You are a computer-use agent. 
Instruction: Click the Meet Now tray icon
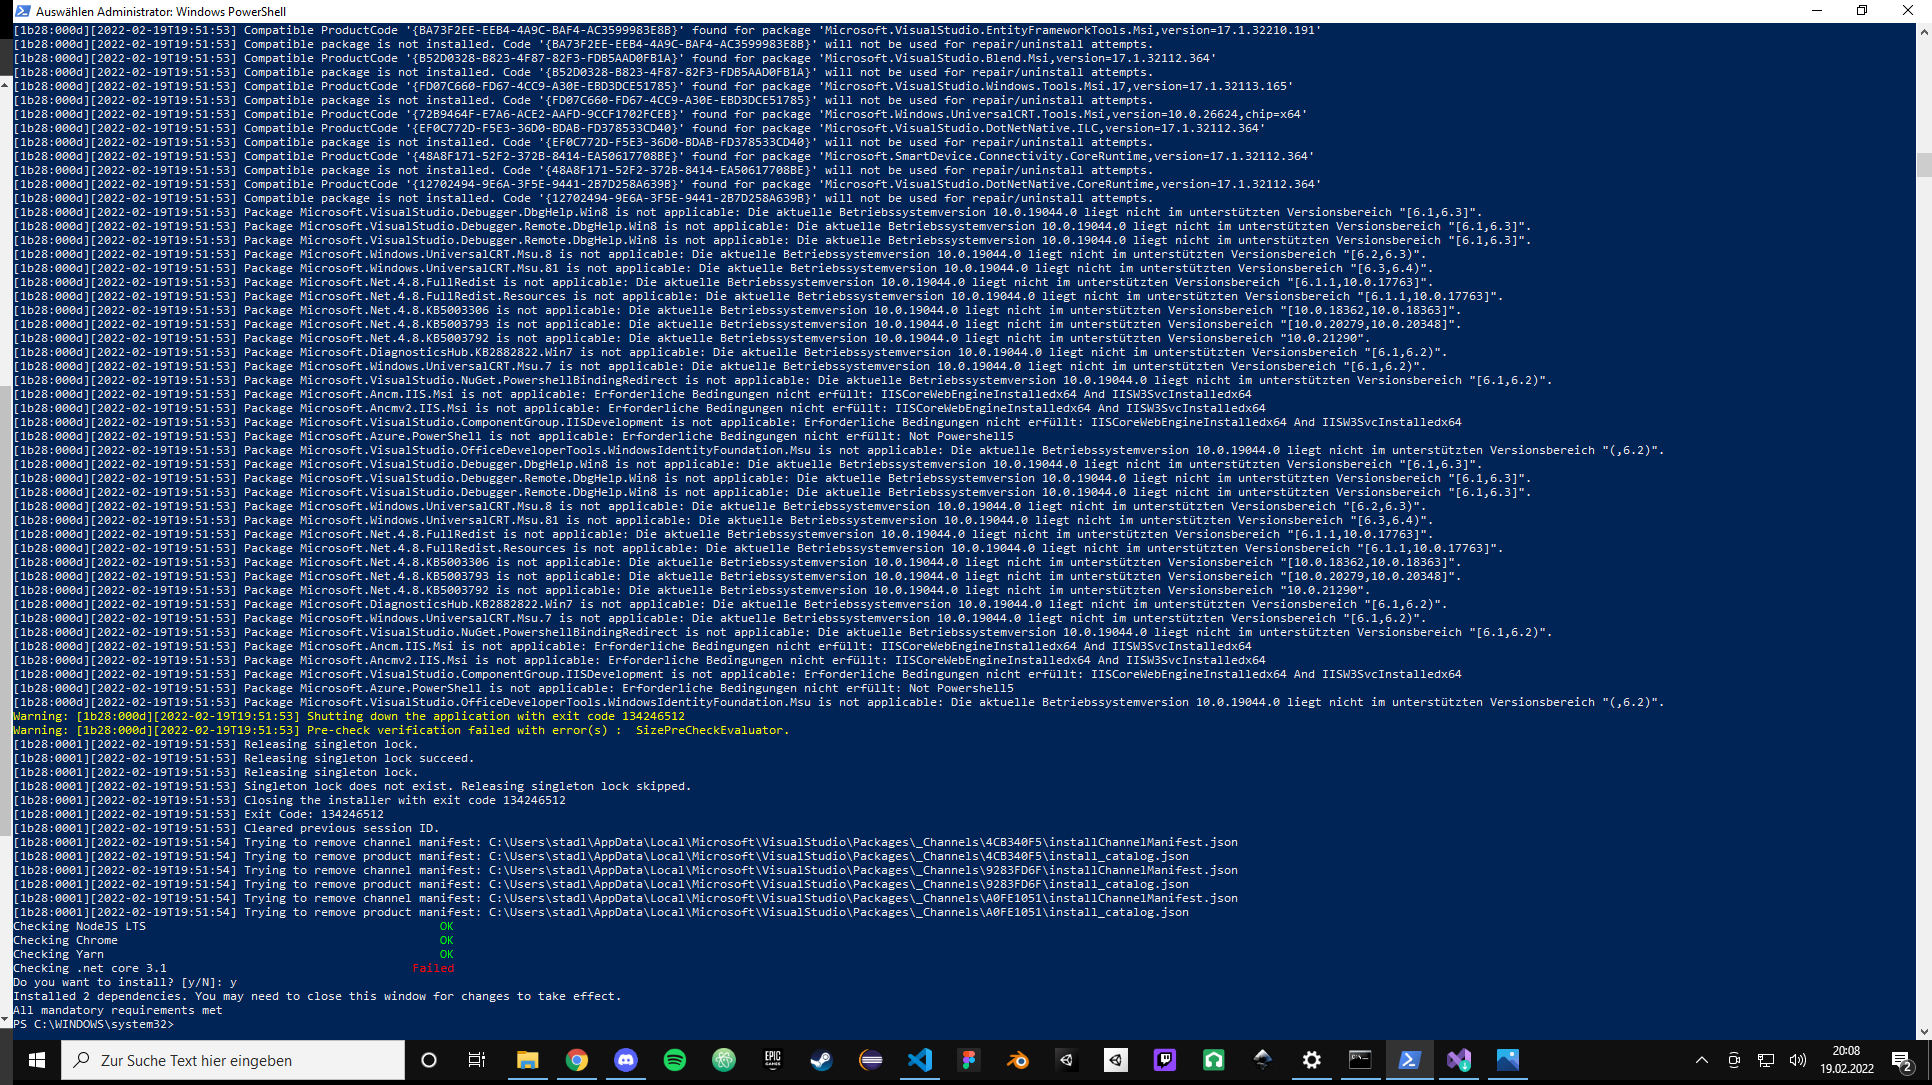pos(1734,1060)
